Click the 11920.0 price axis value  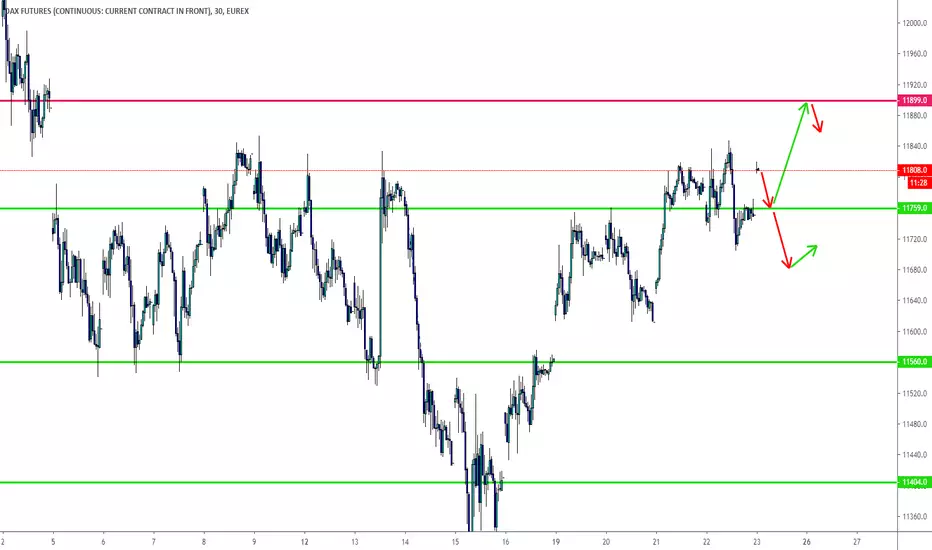click(915, 85)
